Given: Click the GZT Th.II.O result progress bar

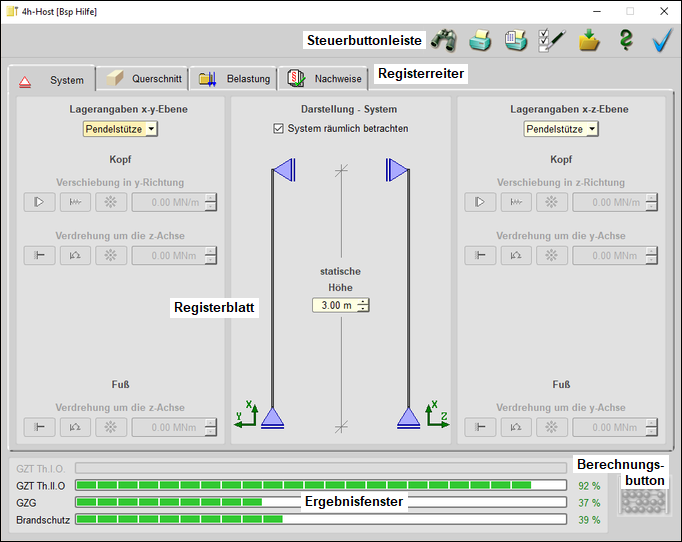Looking at the screenshot, I should pos(320,485).
